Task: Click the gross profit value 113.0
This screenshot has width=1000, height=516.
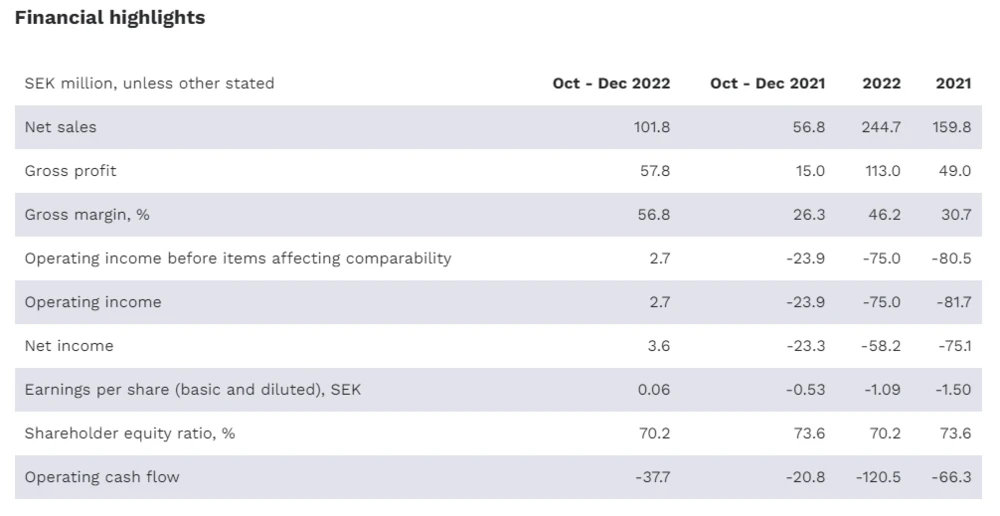Action: coord(882,171)
